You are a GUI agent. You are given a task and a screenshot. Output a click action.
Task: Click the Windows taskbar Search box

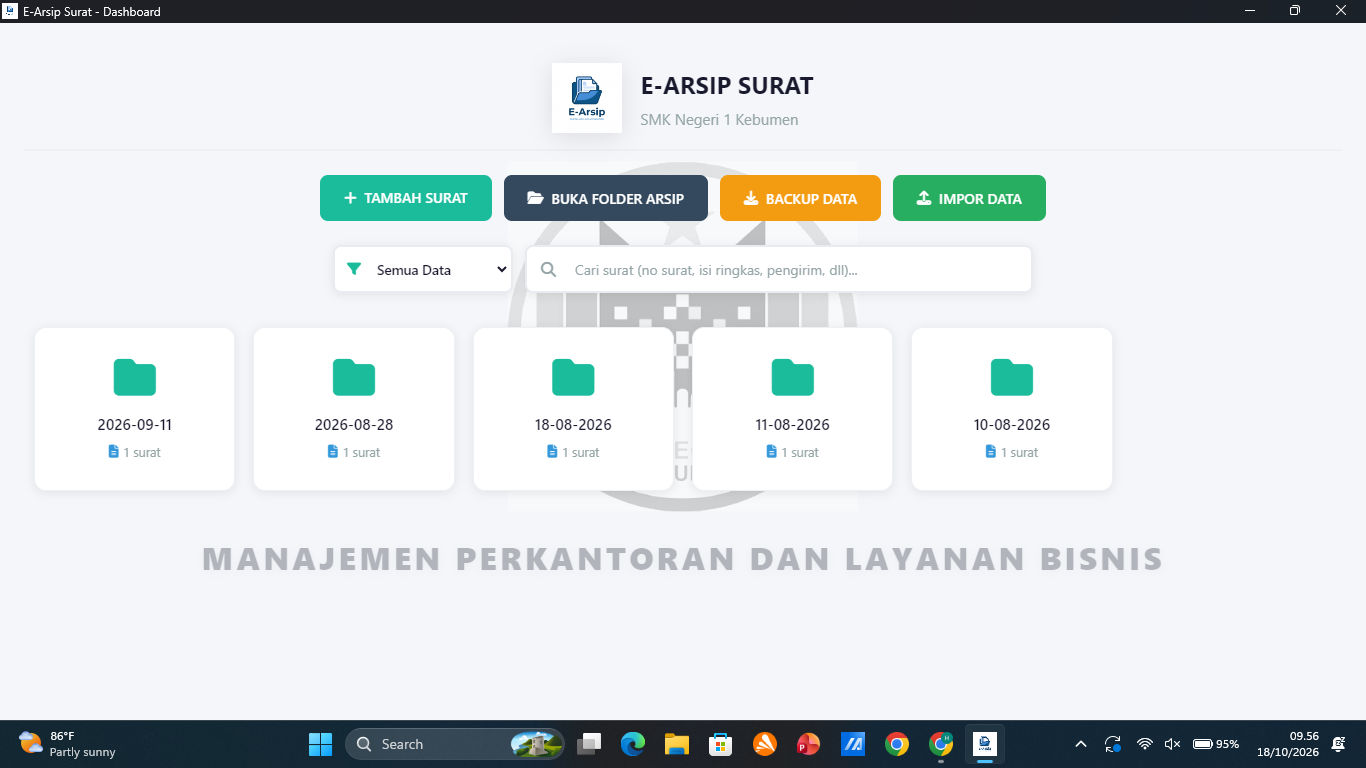click(455, 744)
